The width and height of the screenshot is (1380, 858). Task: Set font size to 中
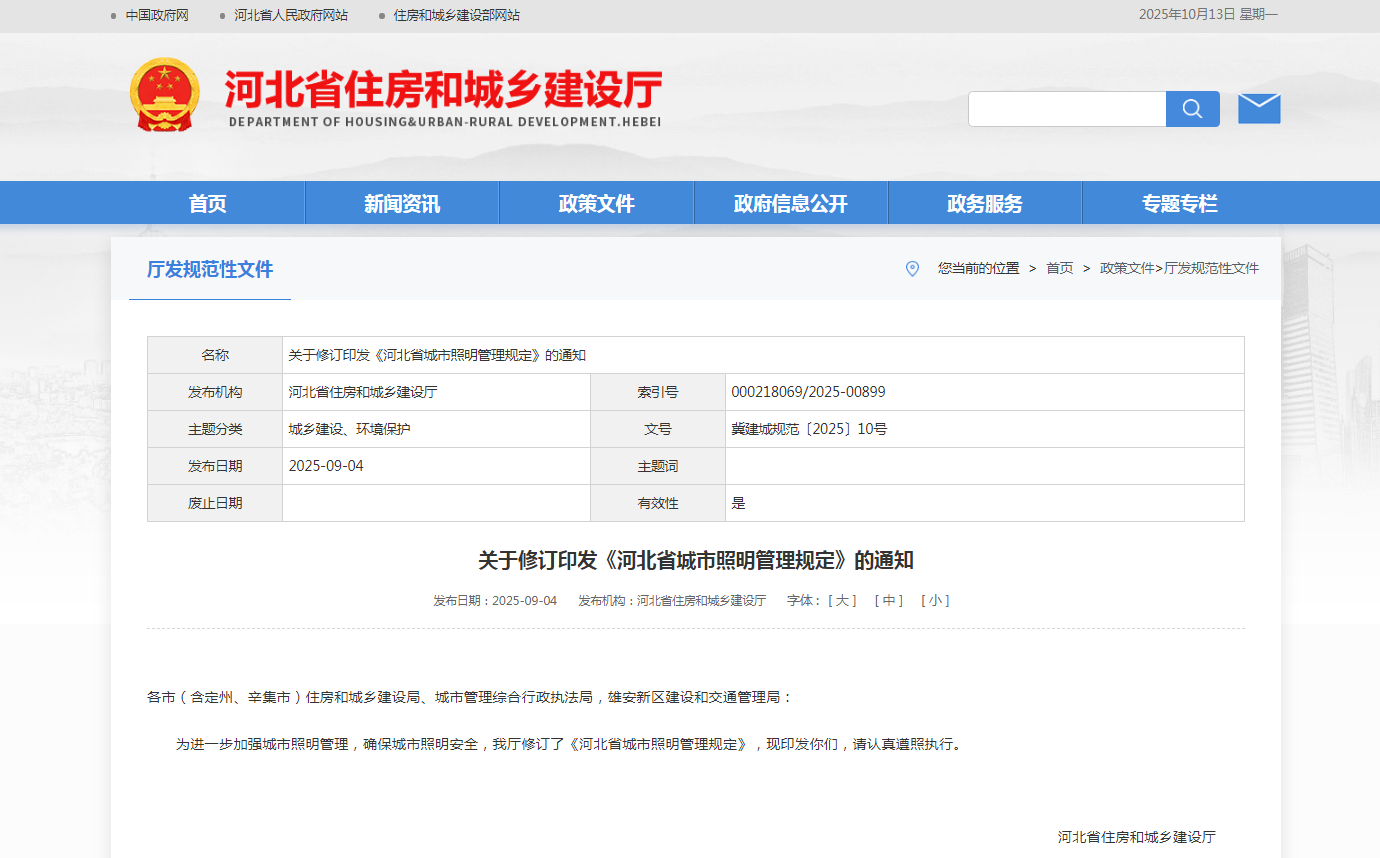(888, 601)
